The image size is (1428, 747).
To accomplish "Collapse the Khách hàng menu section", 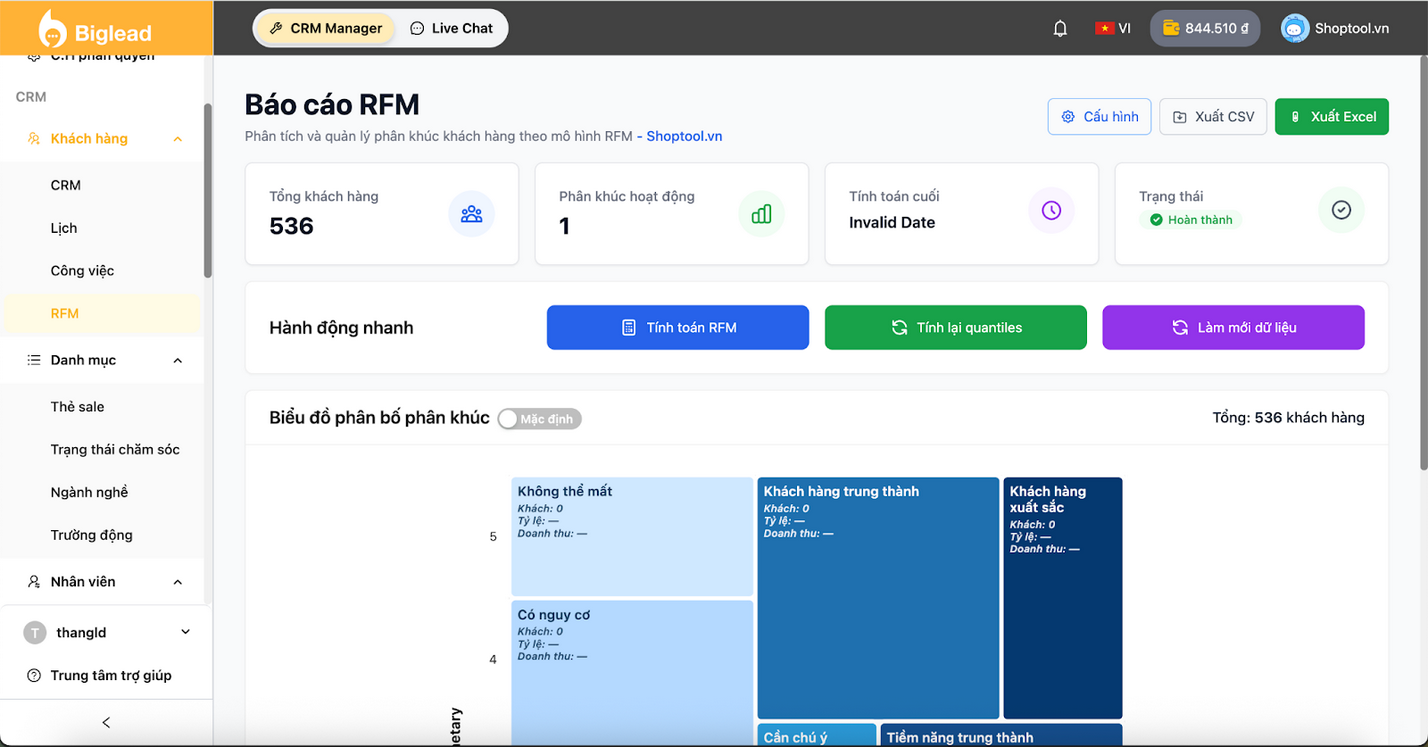I will [x=178, y=139].
